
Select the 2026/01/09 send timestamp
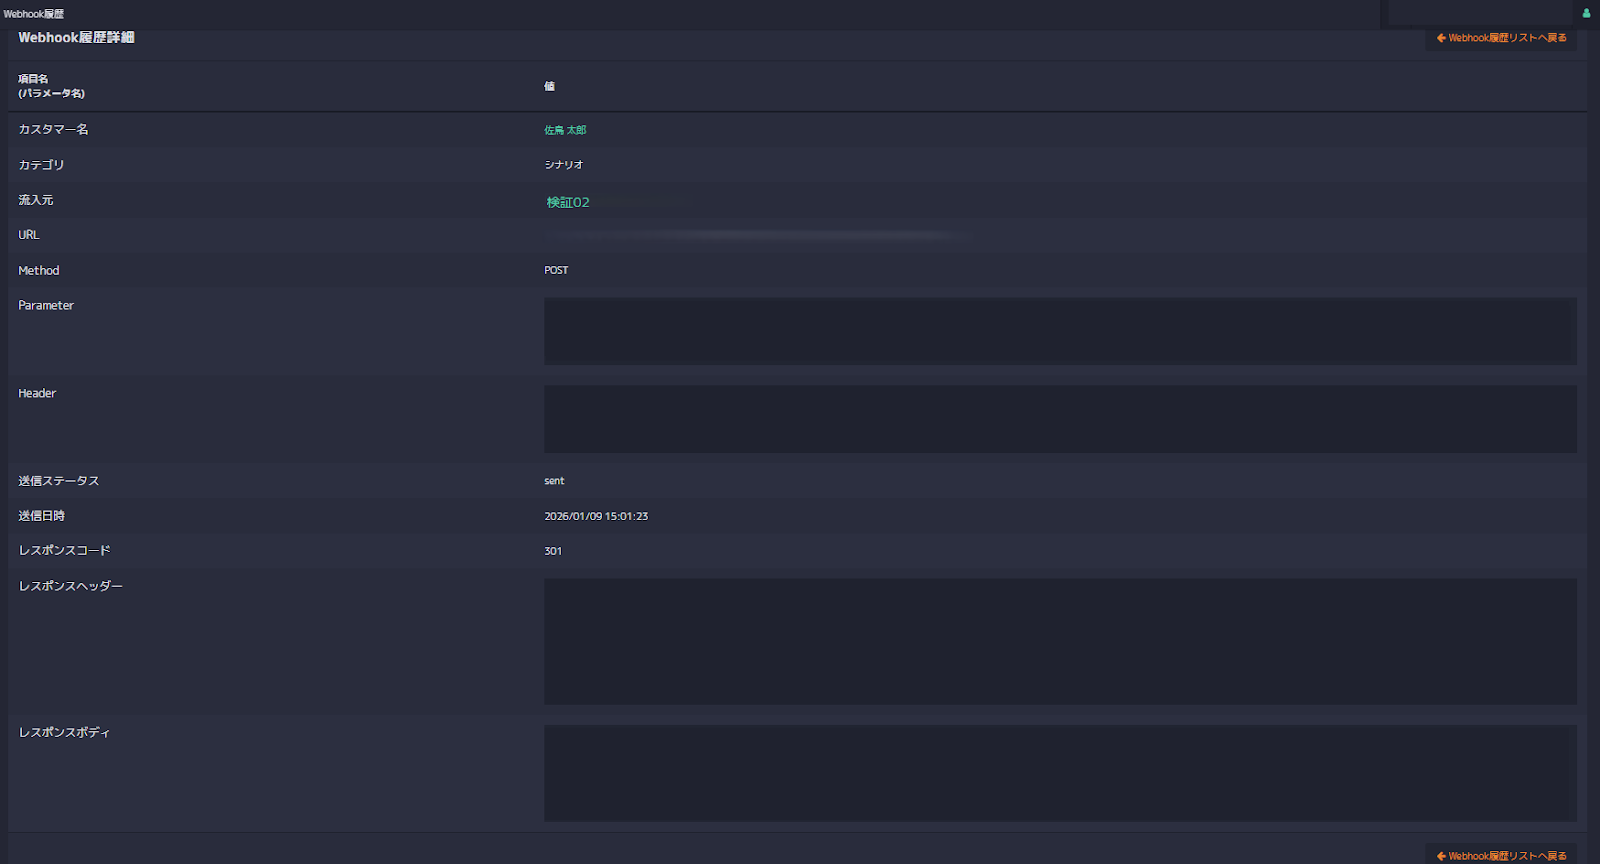[x=596, y=516]
